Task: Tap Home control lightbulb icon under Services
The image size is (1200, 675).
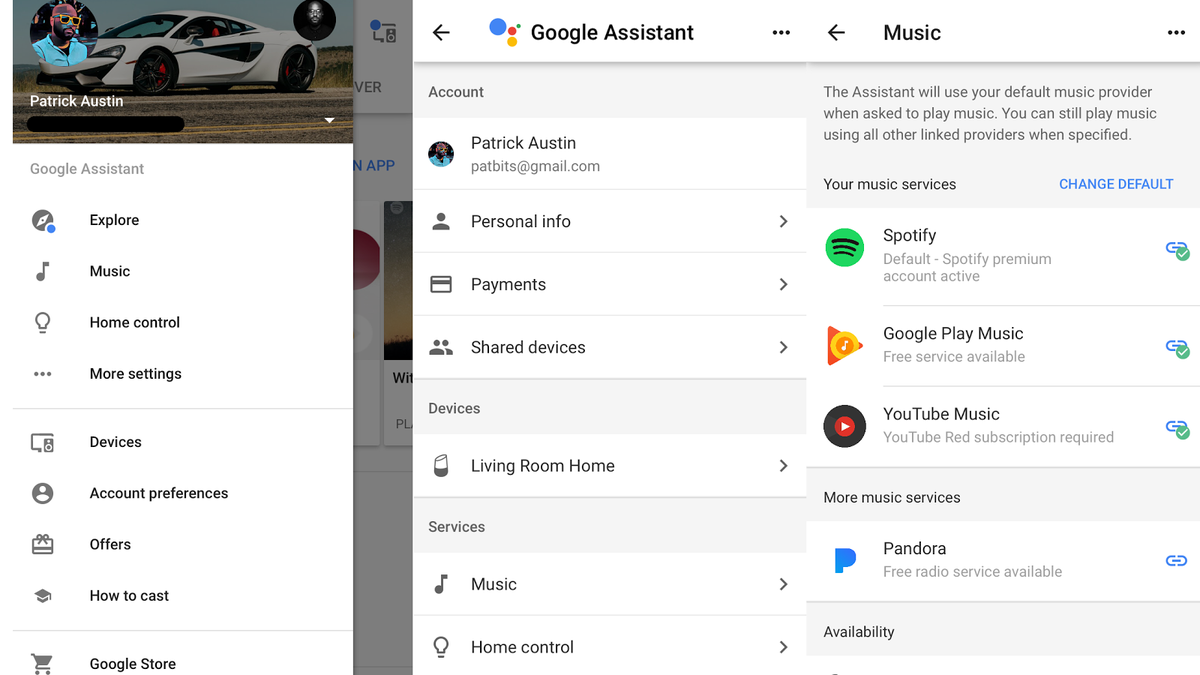Action: coord(441,647)
